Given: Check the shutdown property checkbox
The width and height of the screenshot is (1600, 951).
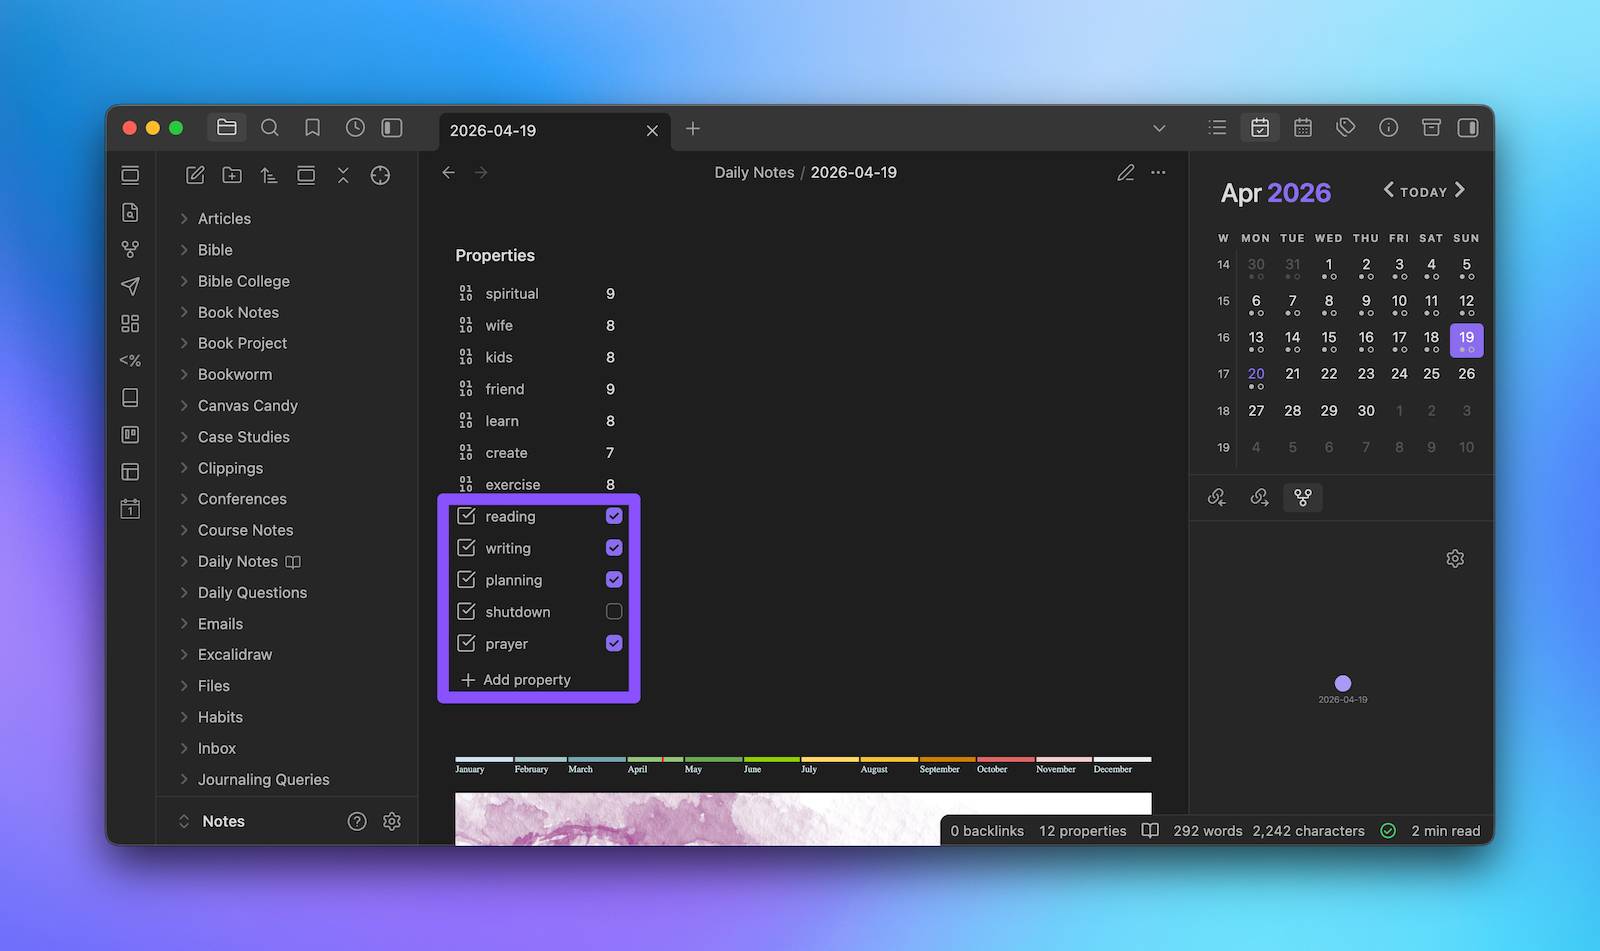Looking at the screenshot, I should [614, 612].
